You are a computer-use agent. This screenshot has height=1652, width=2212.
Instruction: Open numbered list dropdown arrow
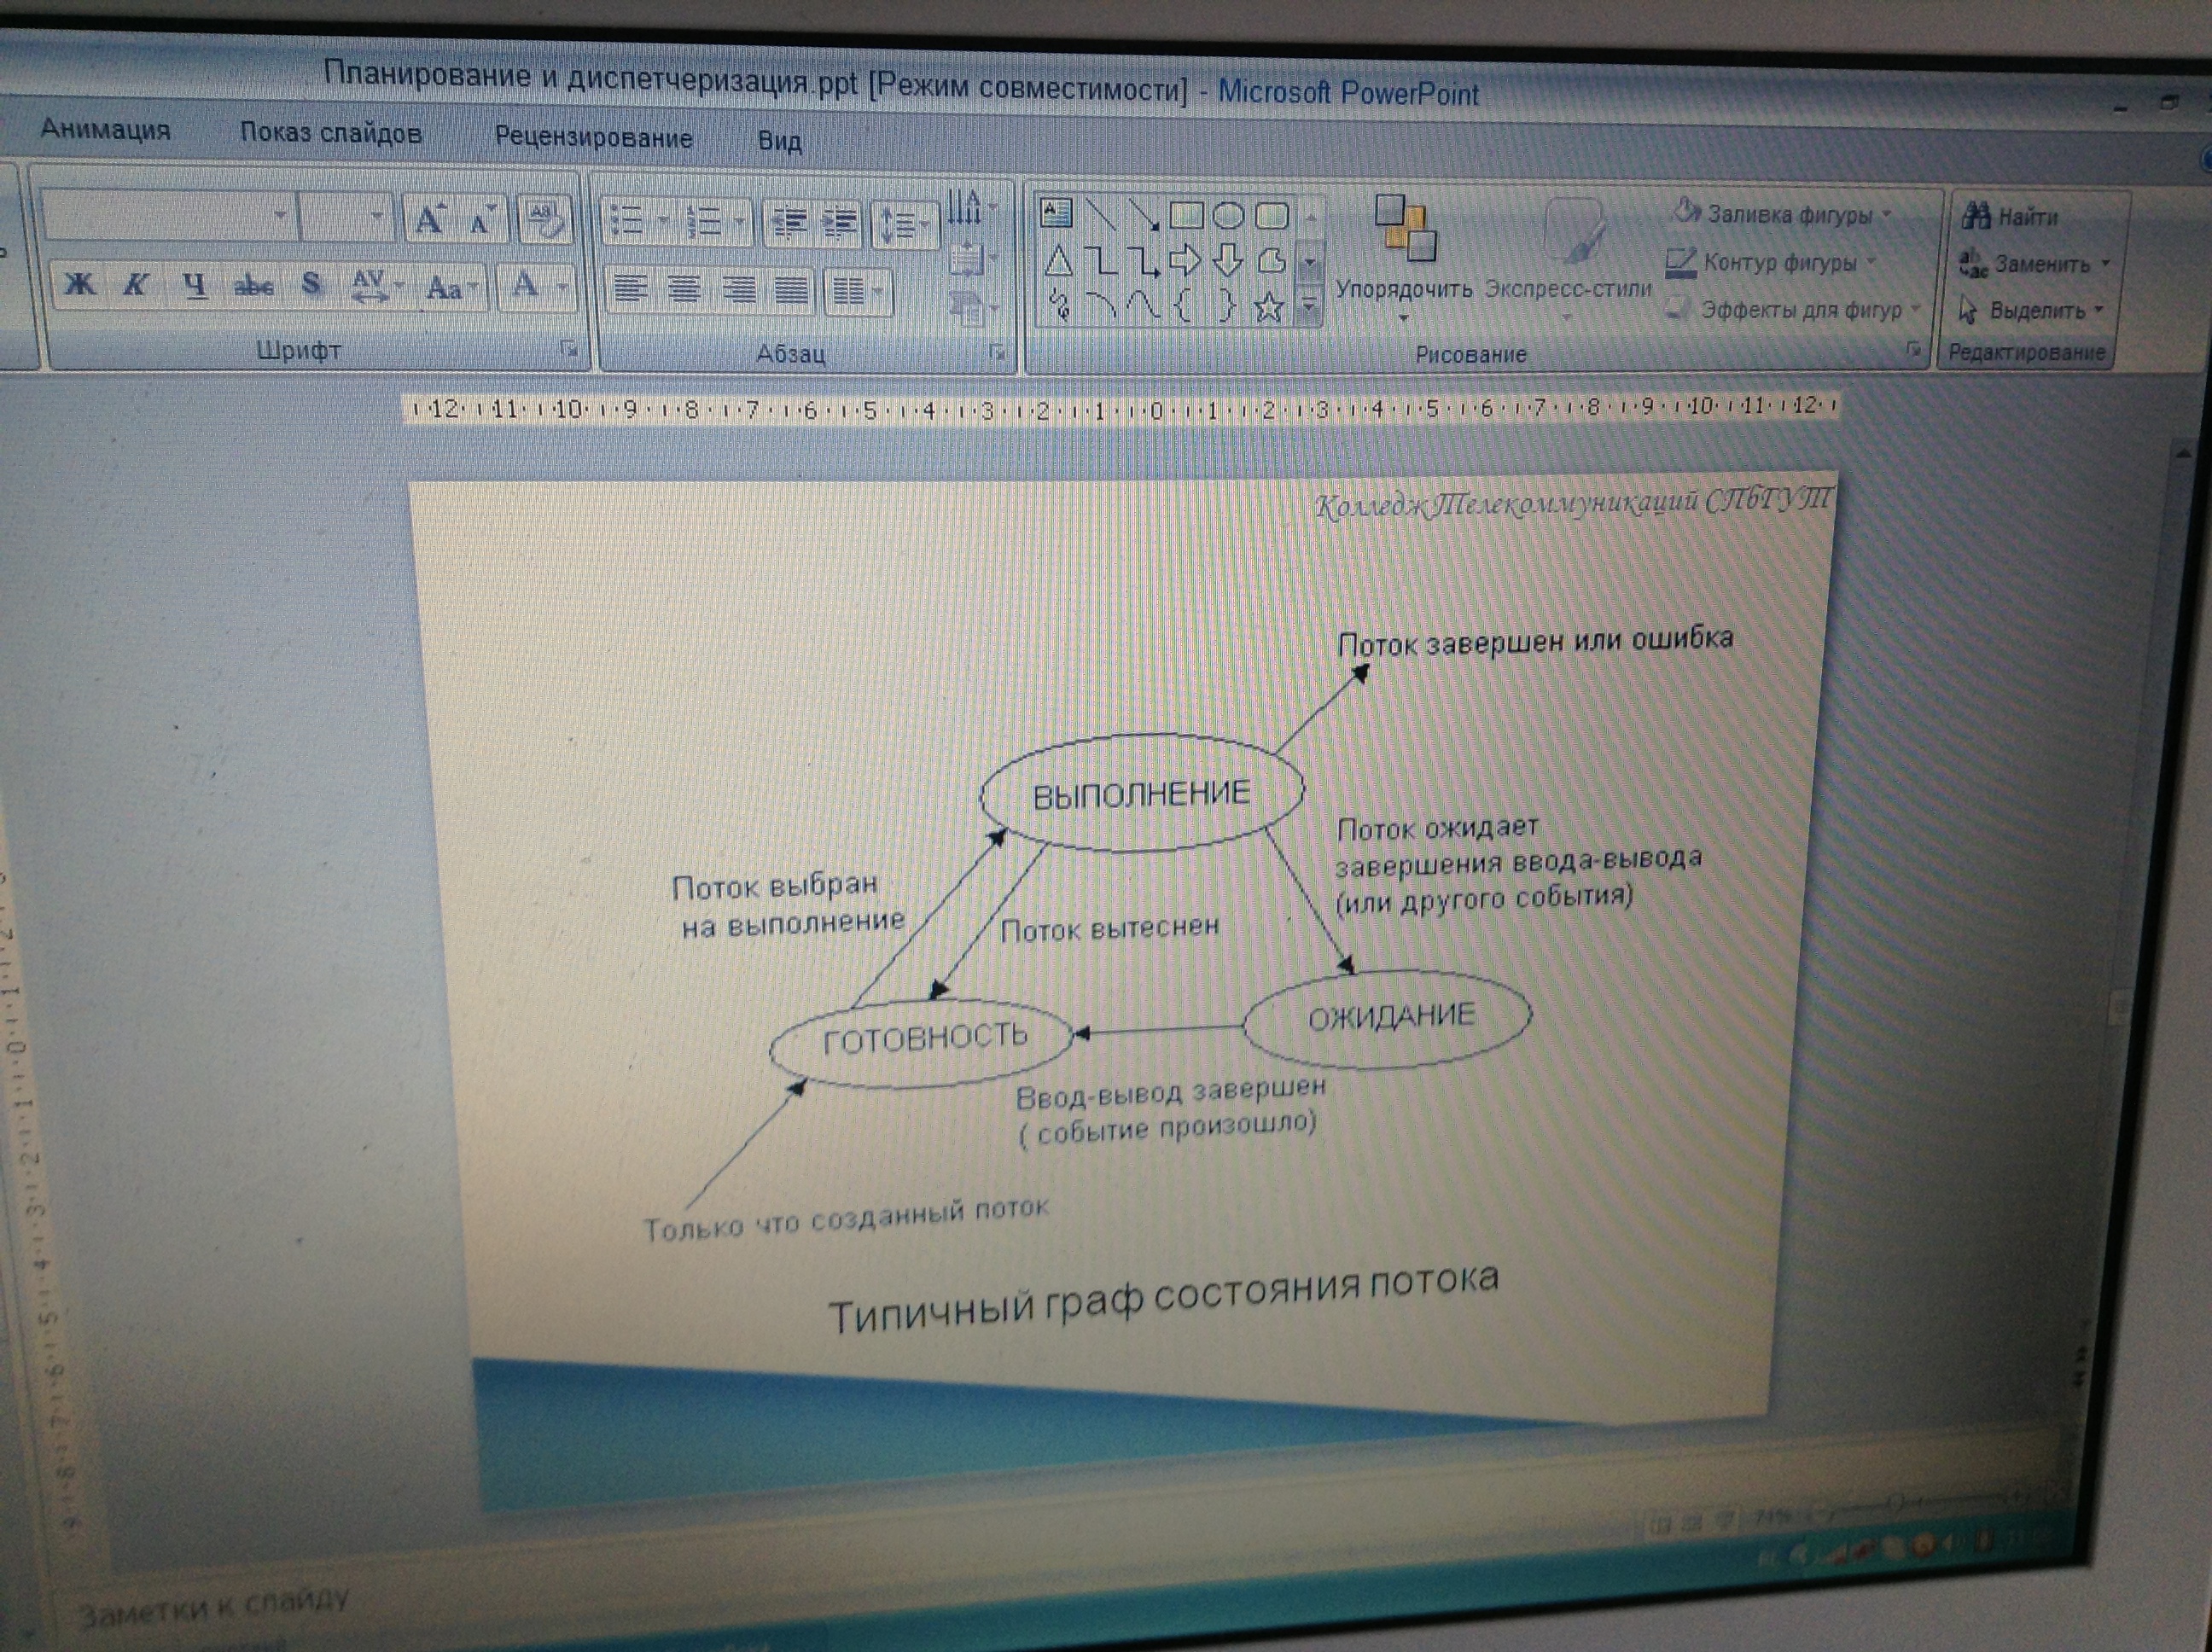coord(740,222)
